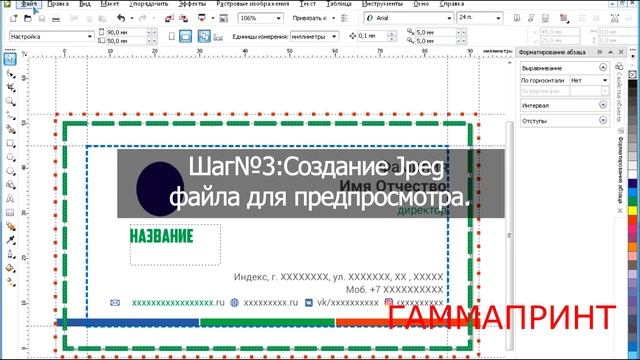Viewport: 640px width, 360px height.
Task: Expand the Отступы section
Action: 603,120
